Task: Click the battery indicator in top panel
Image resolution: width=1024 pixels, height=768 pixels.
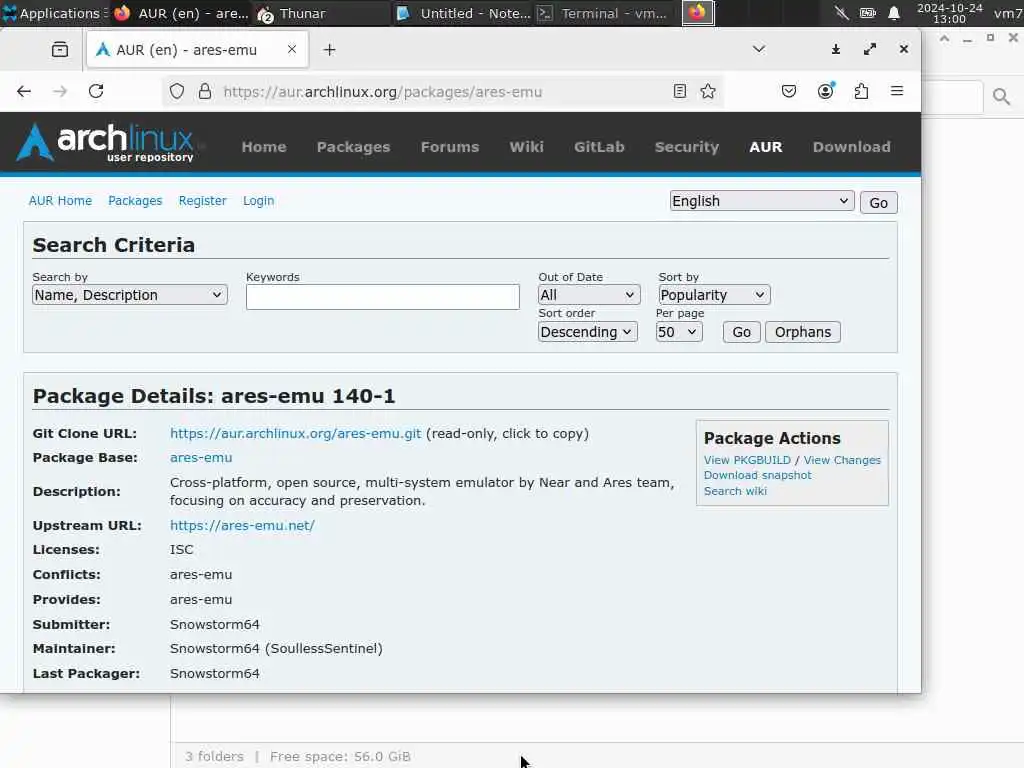Action: pos(867,13)
